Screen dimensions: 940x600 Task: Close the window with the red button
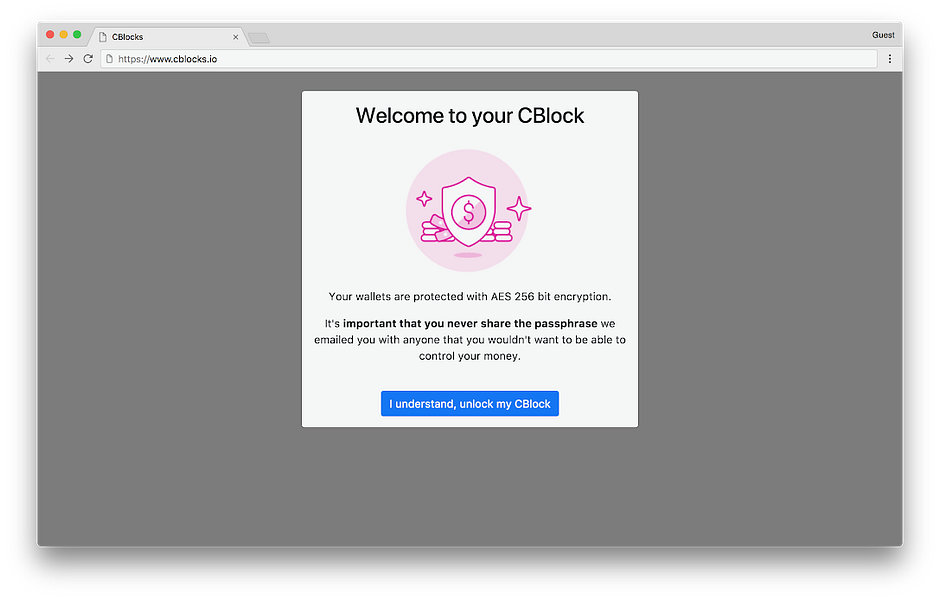(50, 35)
